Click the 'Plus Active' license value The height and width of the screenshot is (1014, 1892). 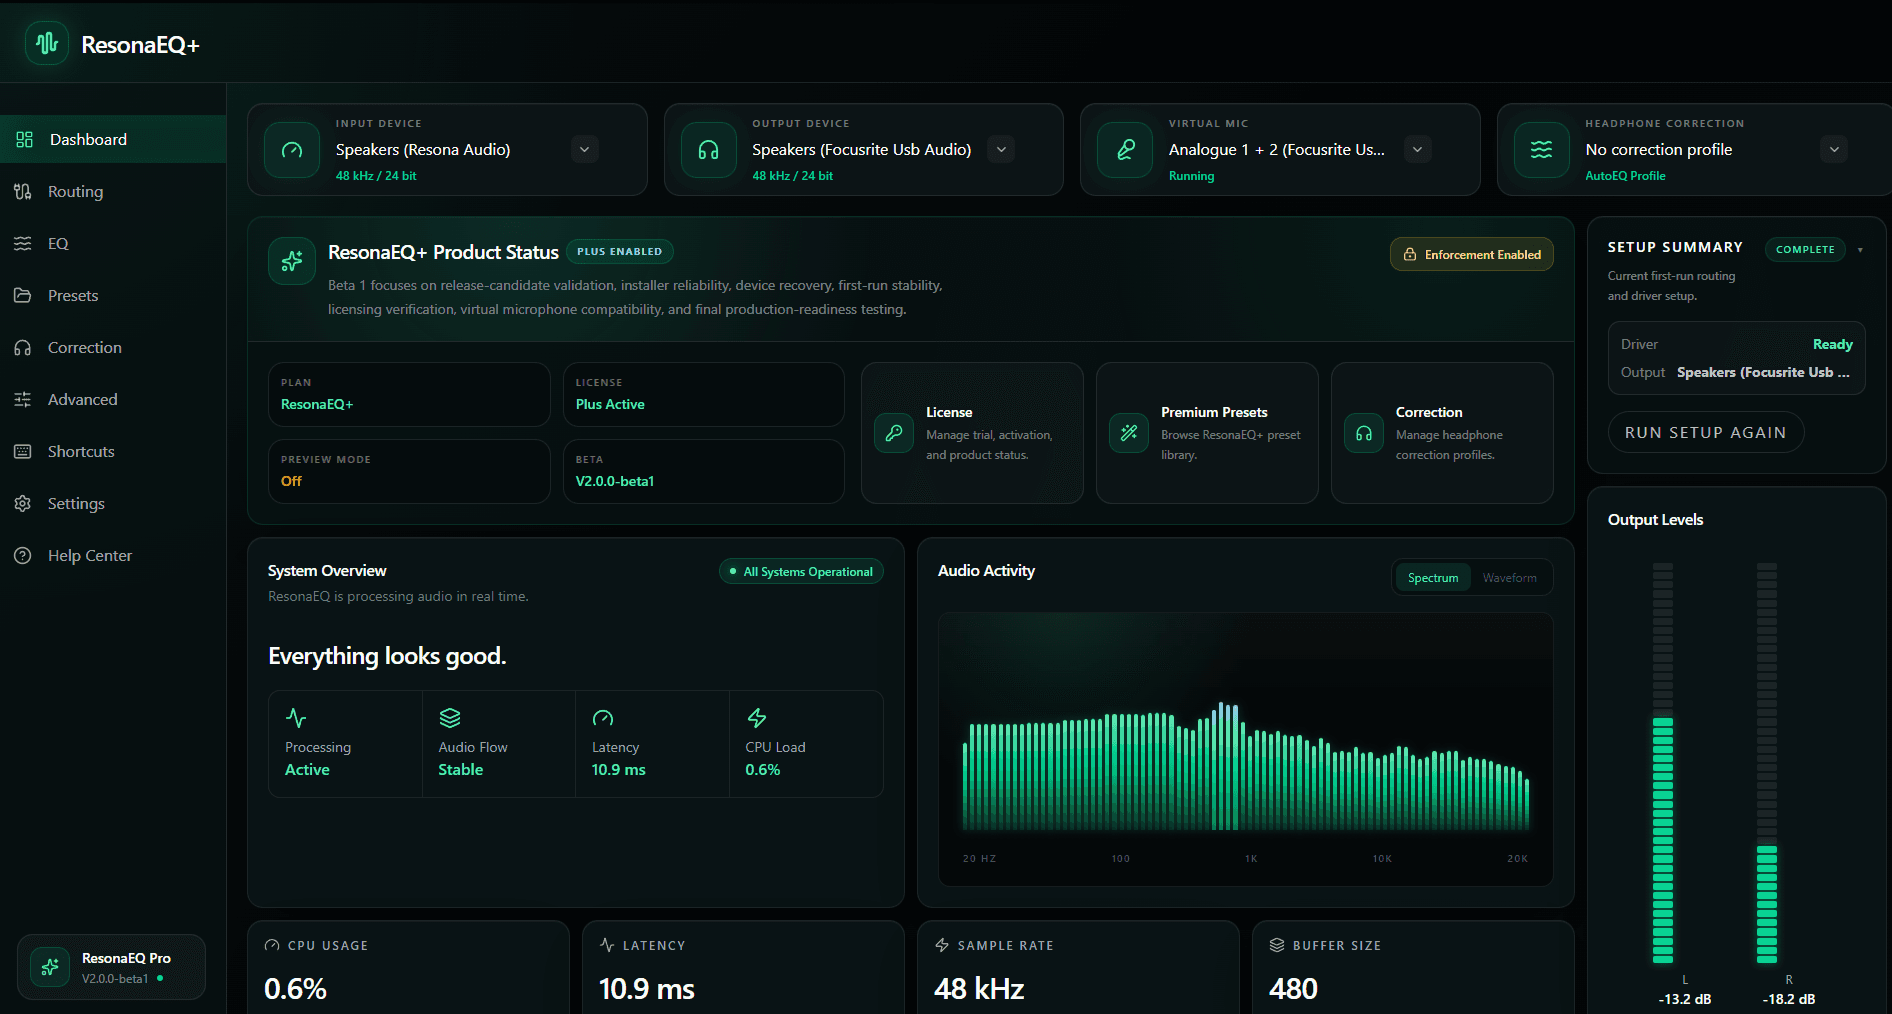610,404
